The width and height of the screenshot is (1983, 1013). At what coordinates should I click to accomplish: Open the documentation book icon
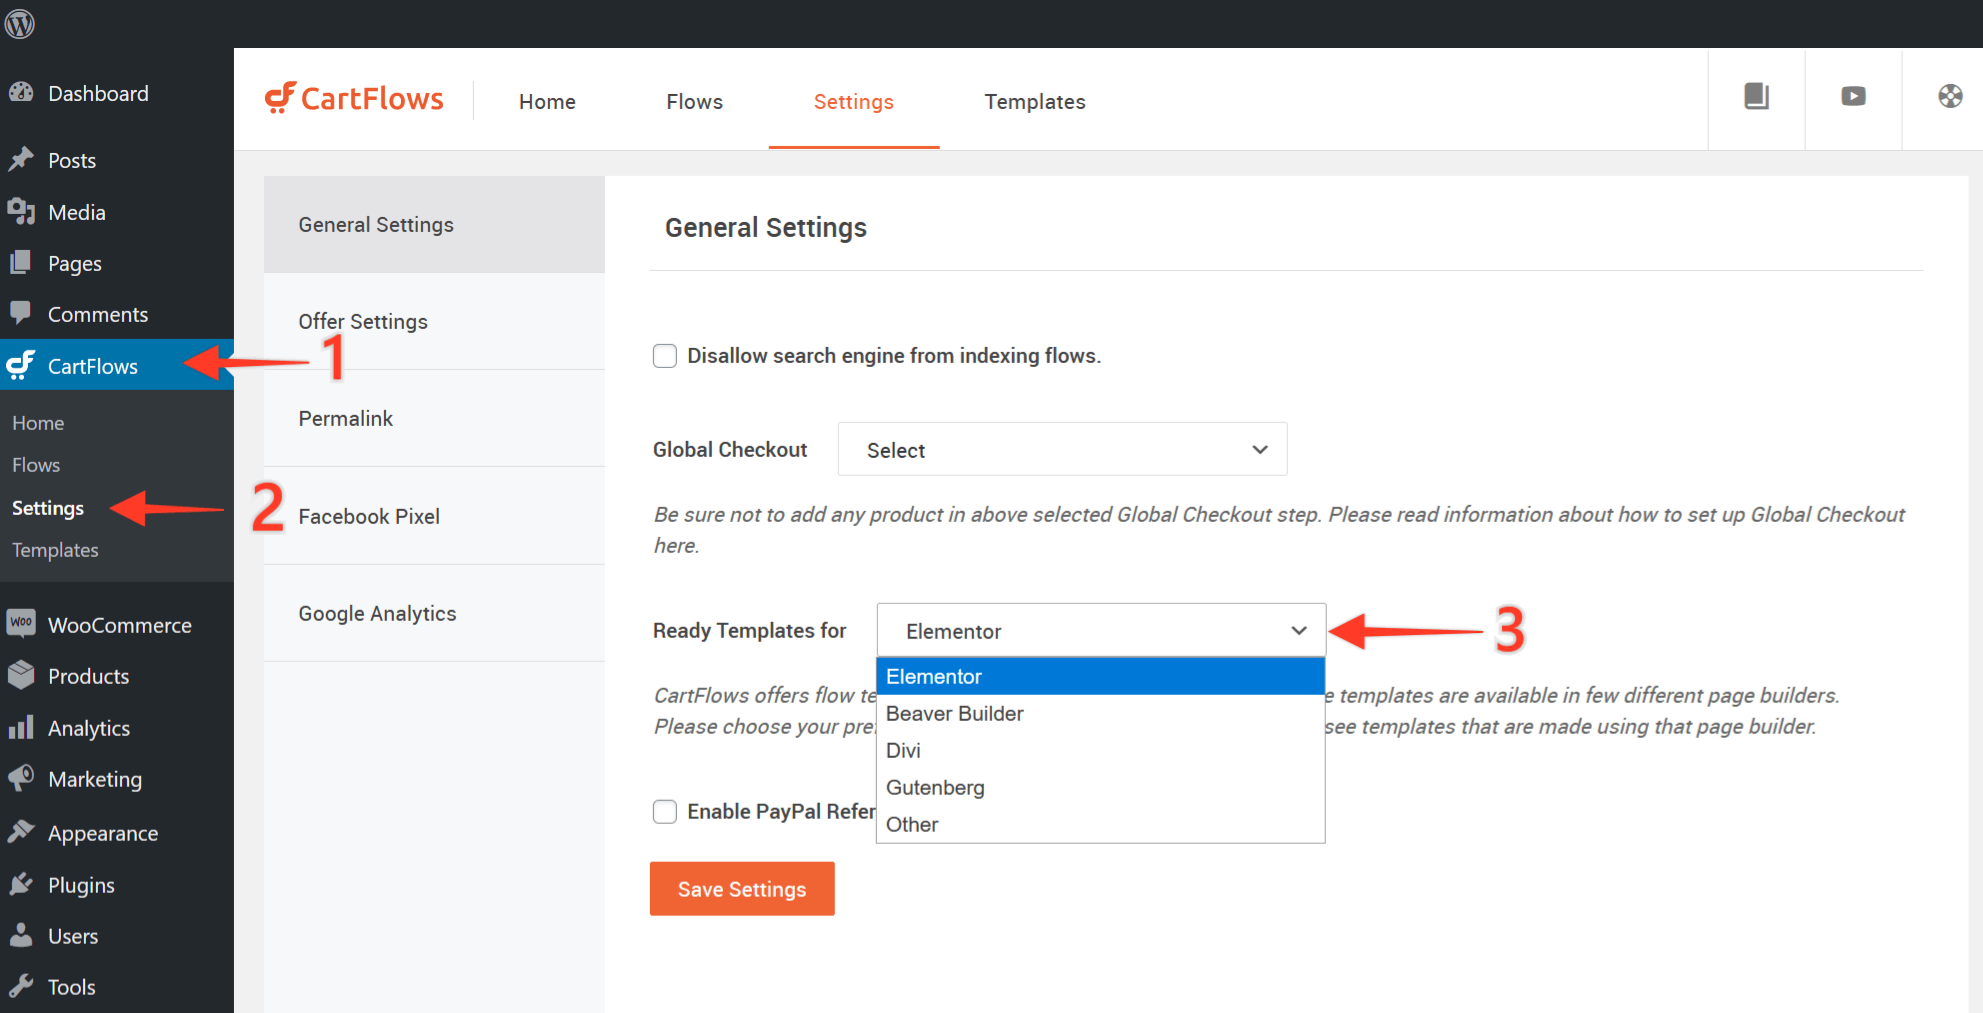pos(1756,97)
